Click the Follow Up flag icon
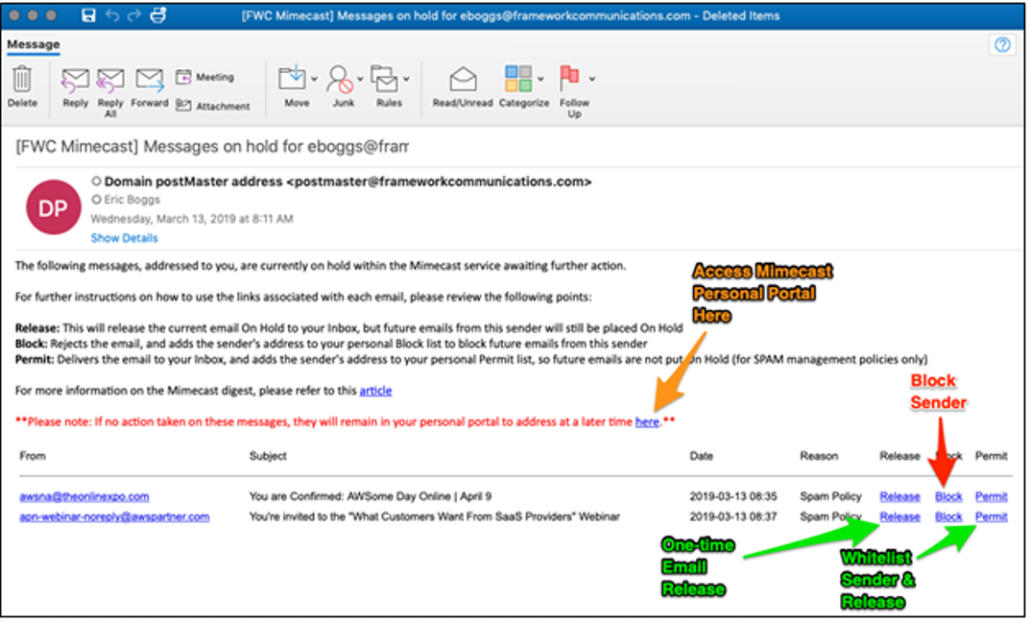The width and height of the screenshot is (1030, 622). click(569, 78)
